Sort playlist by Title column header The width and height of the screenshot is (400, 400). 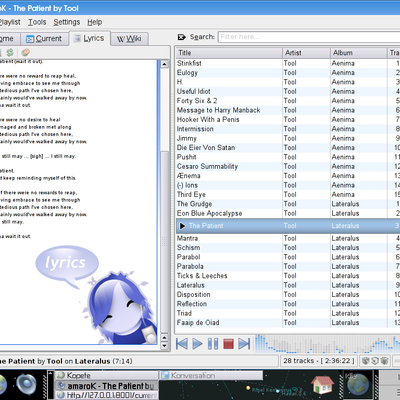[x=229, y=53]
